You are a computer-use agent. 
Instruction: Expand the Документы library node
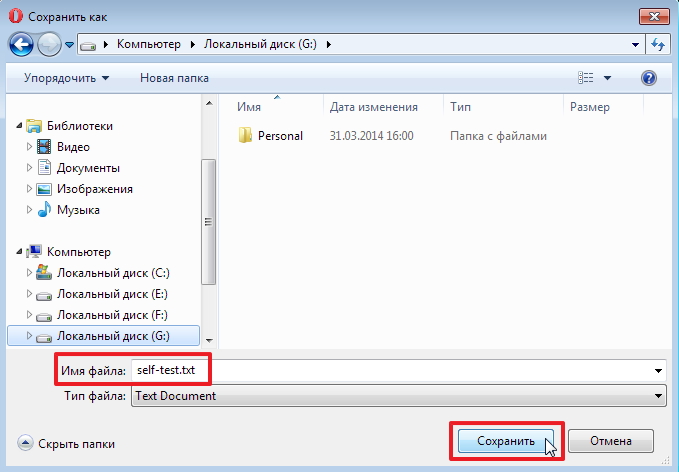(29, 168)
